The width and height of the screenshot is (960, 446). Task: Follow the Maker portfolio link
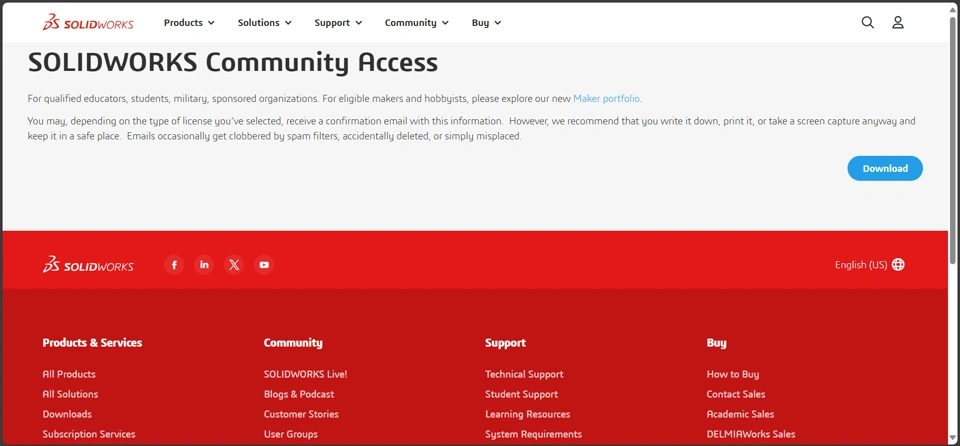606,99
